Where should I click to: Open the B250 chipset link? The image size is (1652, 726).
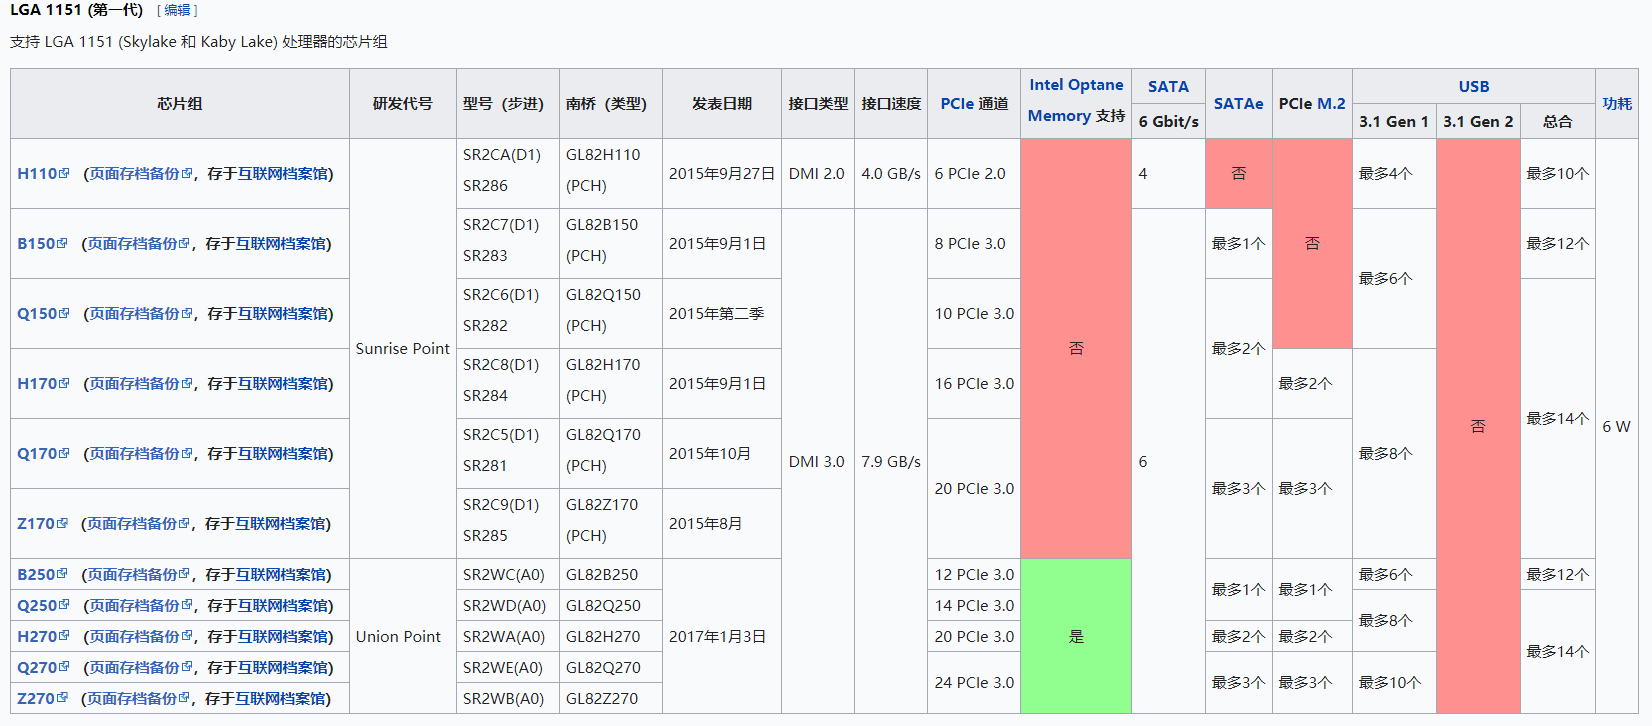pos(36,575)
